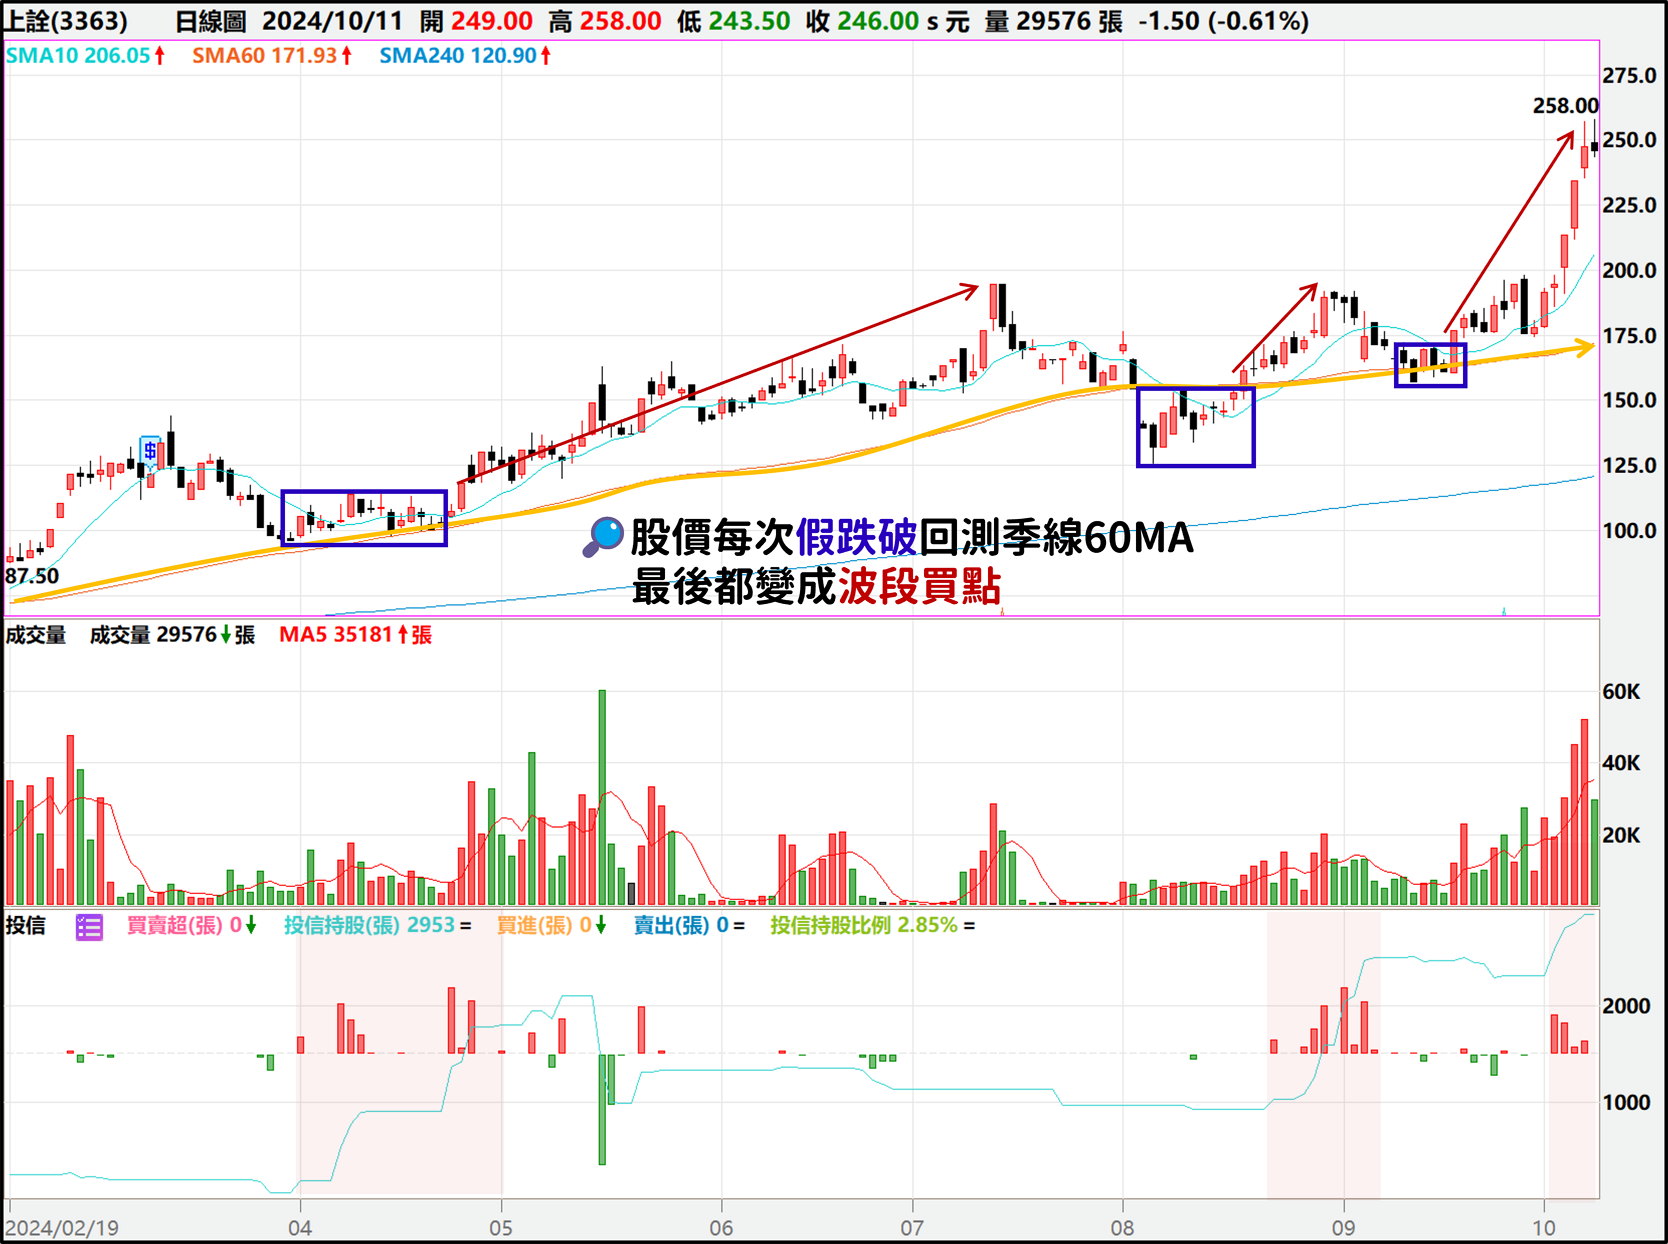
Task: Click the volume value 29576 張 in header
Action: point(1069,21)
